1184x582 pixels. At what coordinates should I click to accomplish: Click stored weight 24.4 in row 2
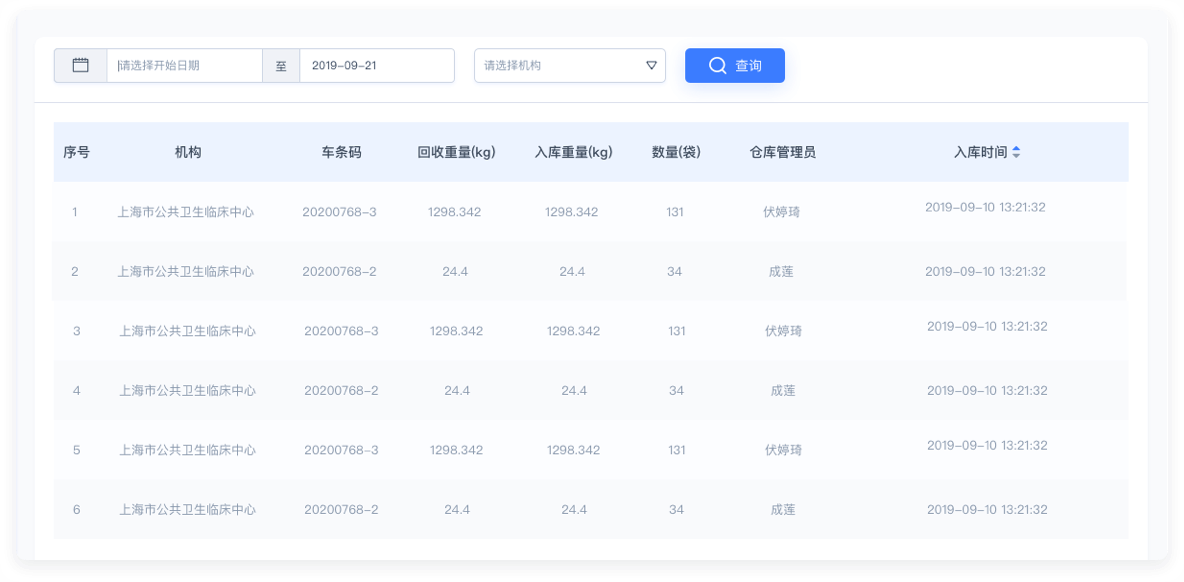tap(572, 272)
